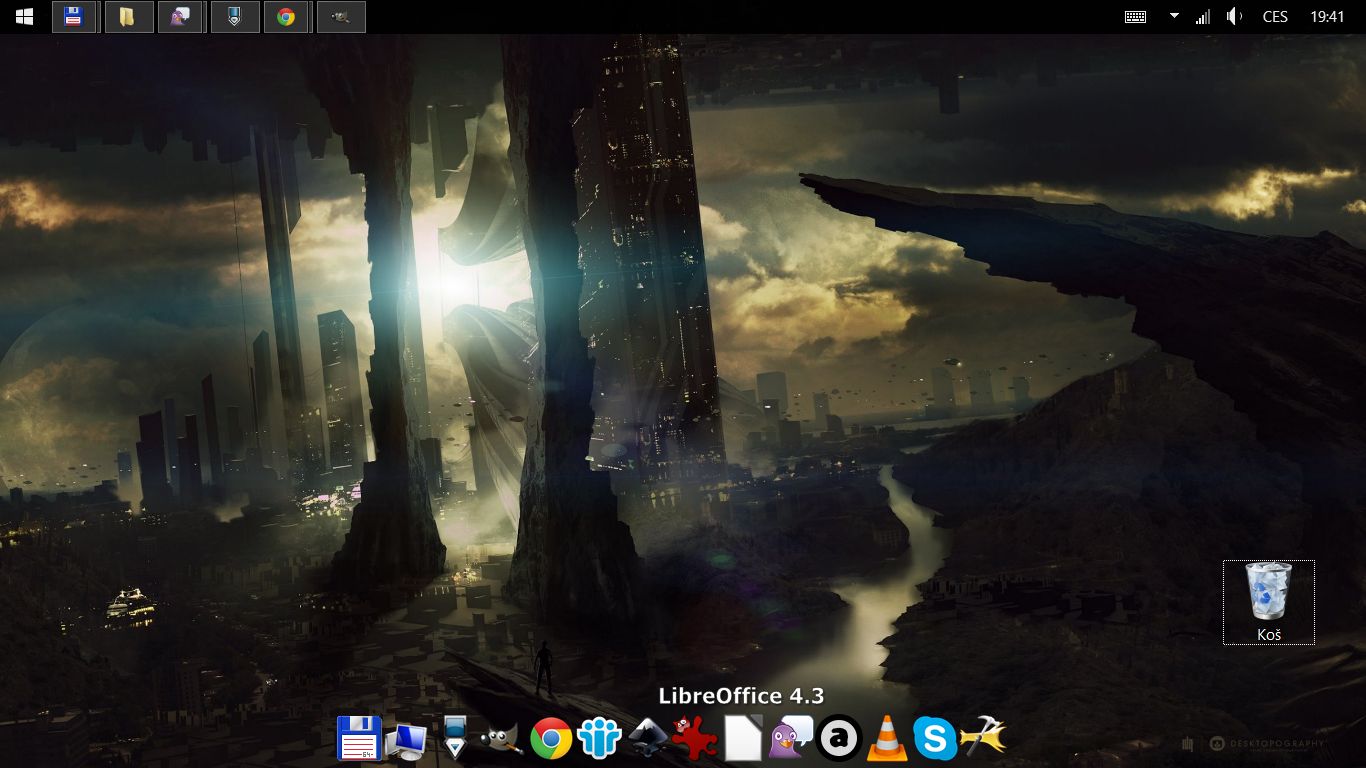The width and height of the screenshot is (1366, 768).
Task: Show hidden system tray icons
Action: [1174, 16]
